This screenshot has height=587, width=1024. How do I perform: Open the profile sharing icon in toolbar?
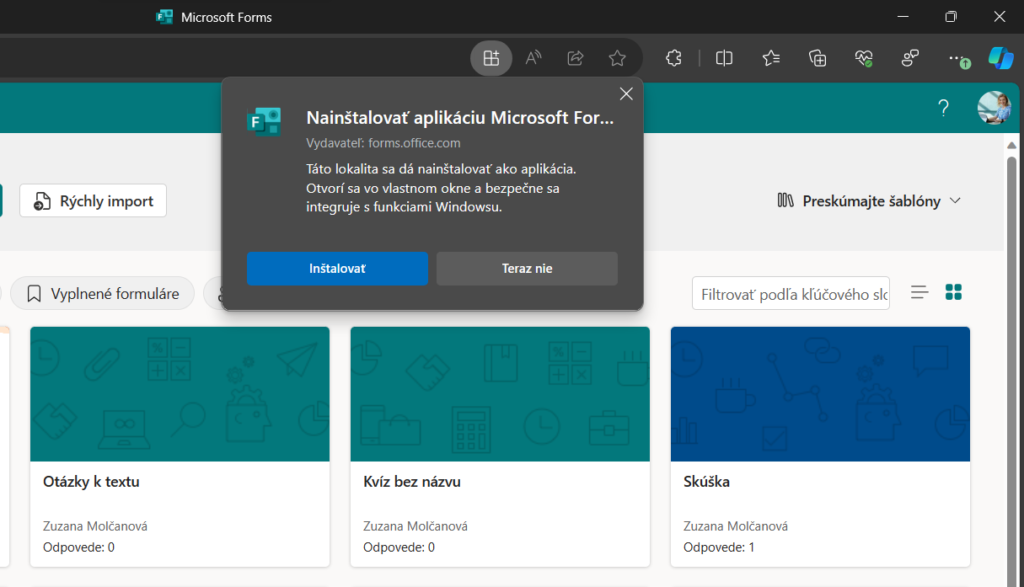point(910,58)
